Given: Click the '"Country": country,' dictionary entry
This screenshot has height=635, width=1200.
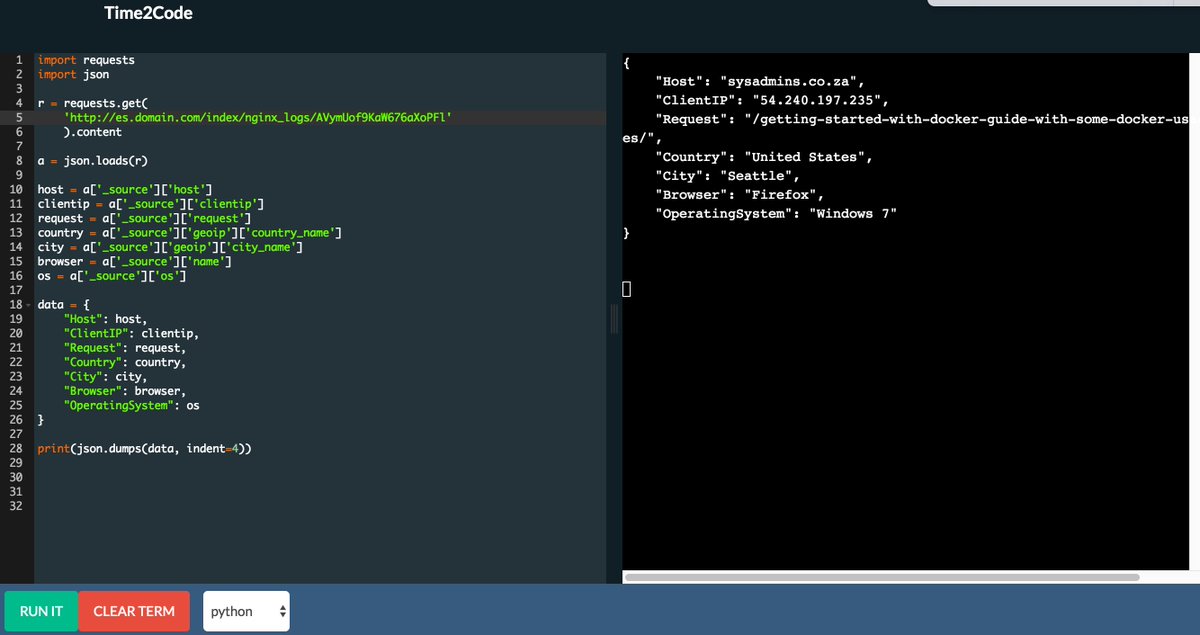Looking at the screenshot, I should [x=125, y=363].
